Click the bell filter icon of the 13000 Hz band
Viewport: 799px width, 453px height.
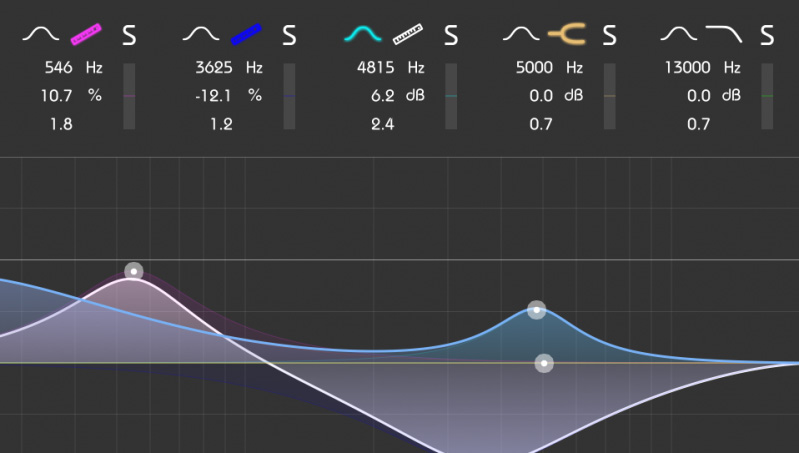tap(679, 34)
